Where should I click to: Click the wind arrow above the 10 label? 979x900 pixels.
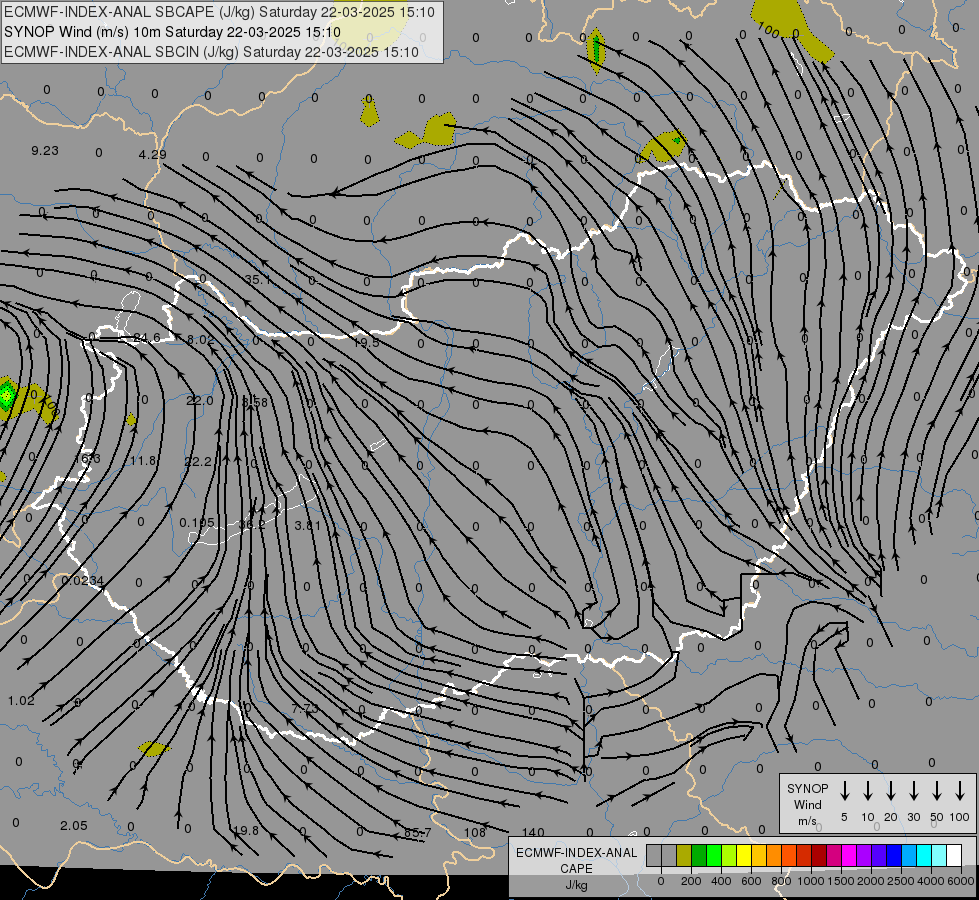pos(868,791)
